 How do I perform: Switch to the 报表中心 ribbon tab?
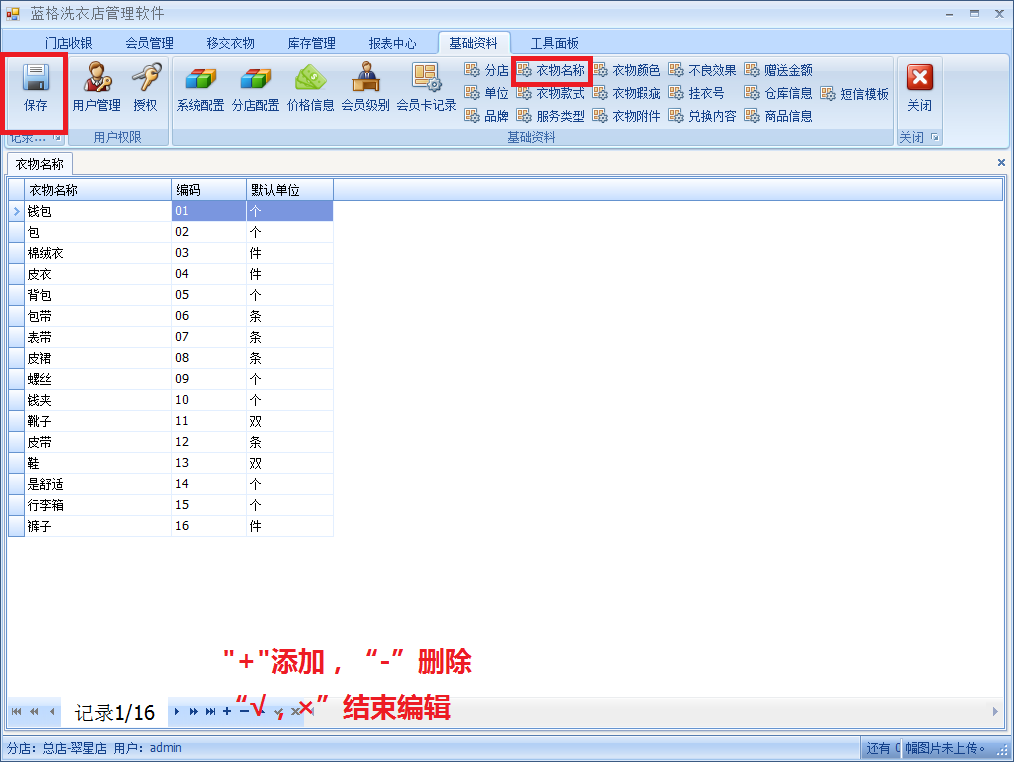[393, 43]
